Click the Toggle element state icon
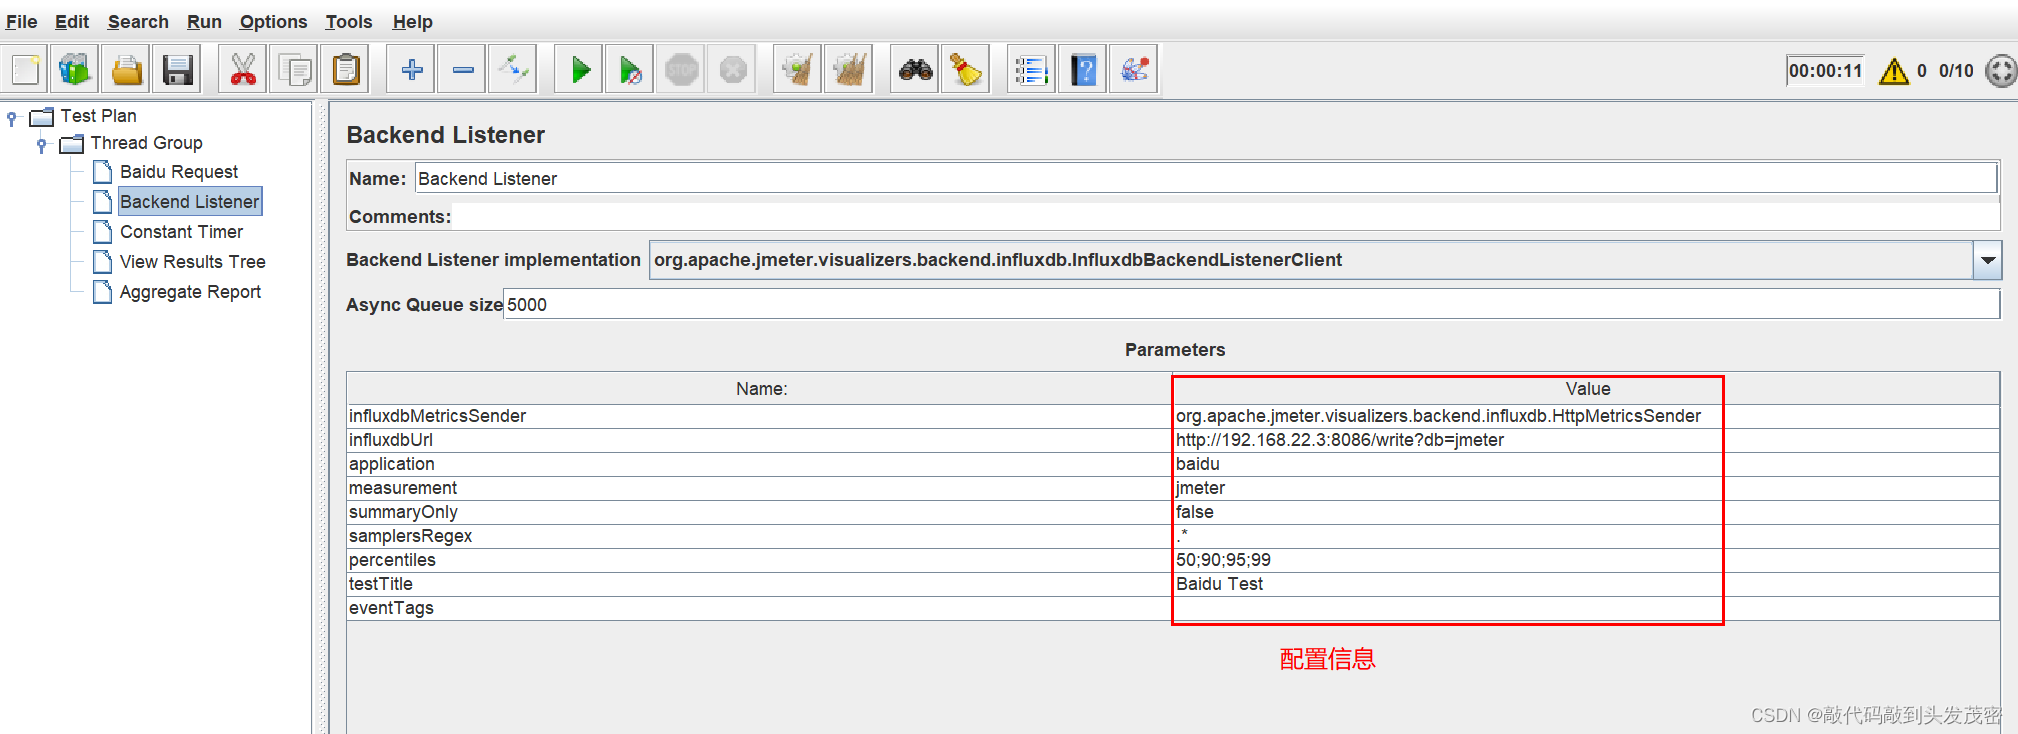This screenshot has height=734, width=2018. (x=514, y=70)
